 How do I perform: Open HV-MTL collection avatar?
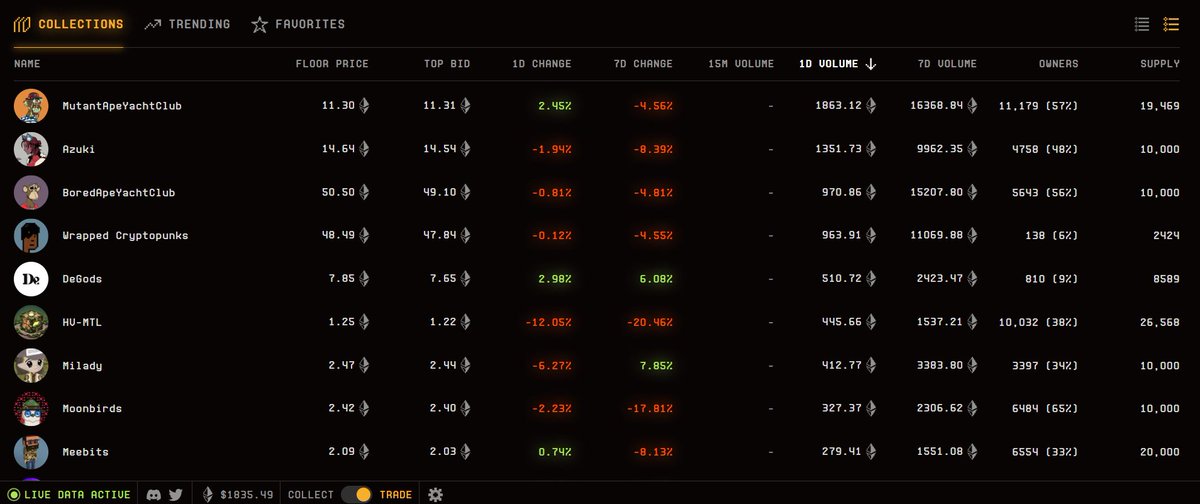[x=31, y=322]
